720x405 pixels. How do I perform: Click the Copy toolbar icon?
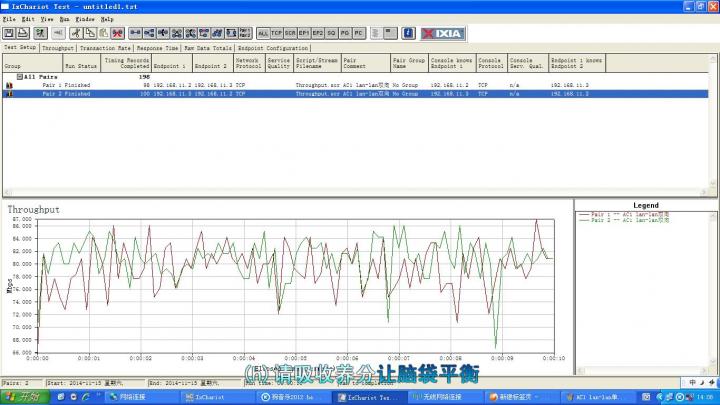coord(90,33)
